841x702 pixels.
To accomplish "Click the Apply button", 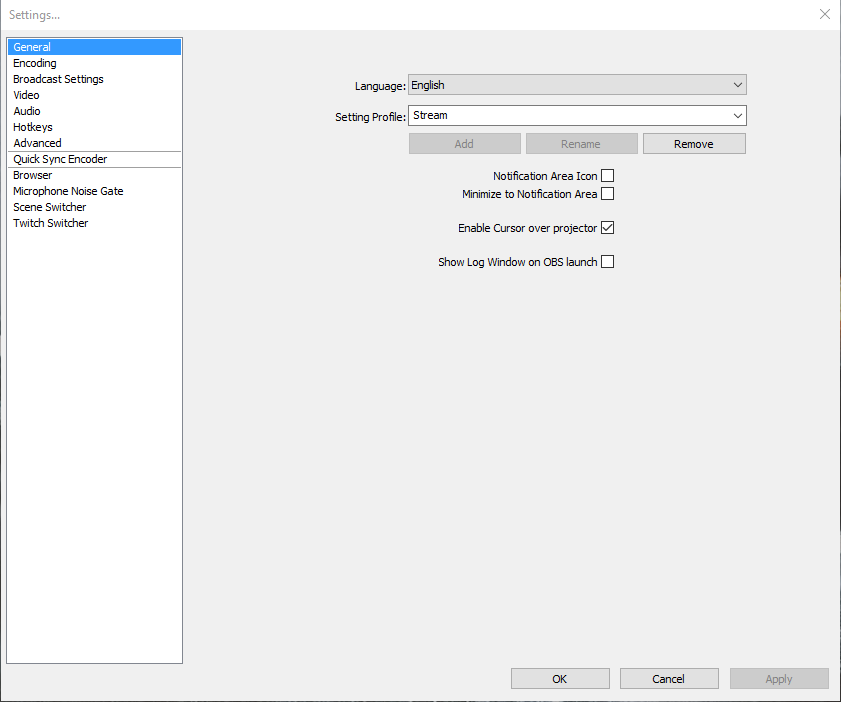I will (x=779, y=679).
